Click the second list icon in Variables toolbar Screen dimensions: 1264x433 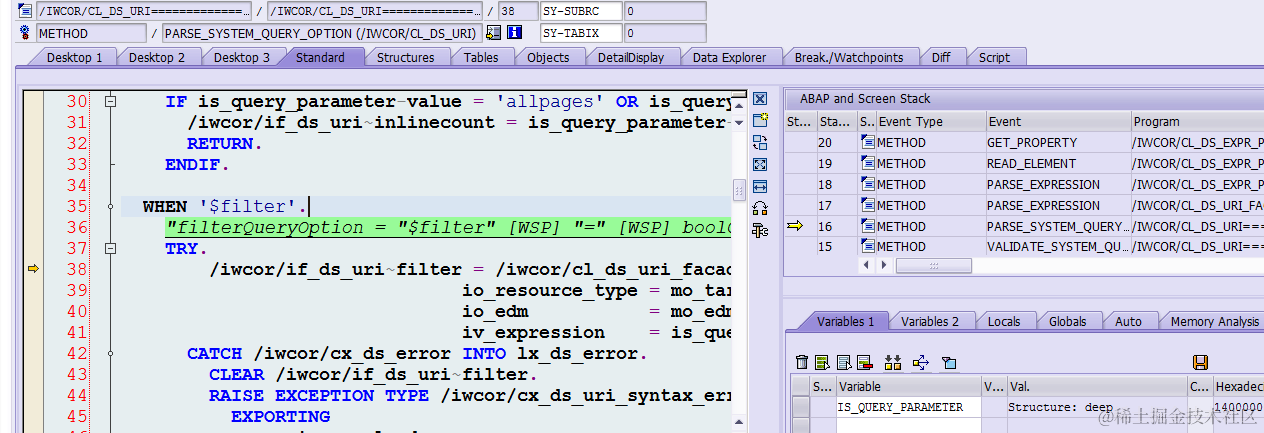(x=844, y=362)
